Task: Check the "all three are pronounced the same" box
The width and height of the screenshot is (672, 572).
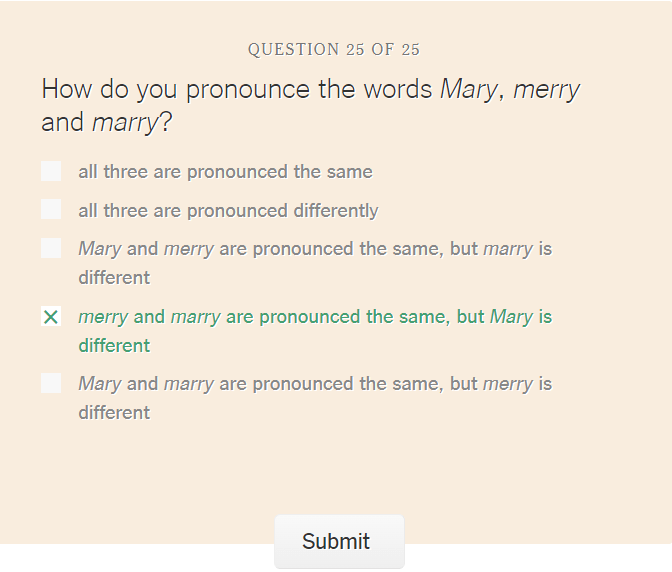Action: [x=51, y=171]
